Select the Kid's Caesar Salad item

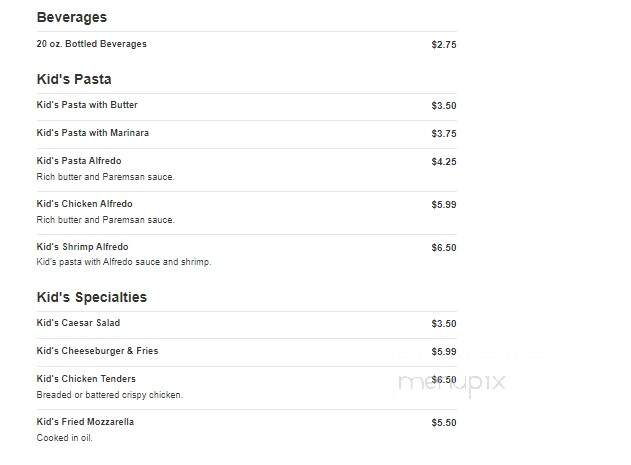point(78,323)
